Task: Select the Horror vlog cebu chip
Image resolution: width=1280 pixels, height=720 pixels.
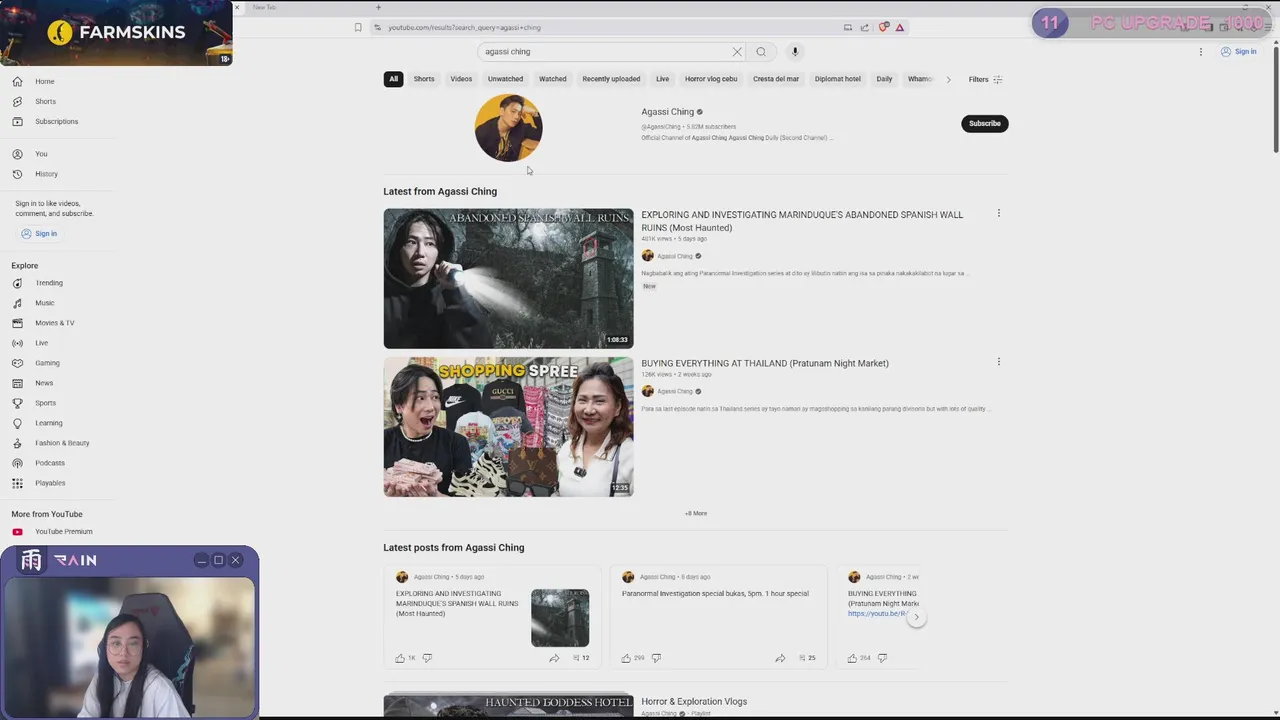Action: 711,79
